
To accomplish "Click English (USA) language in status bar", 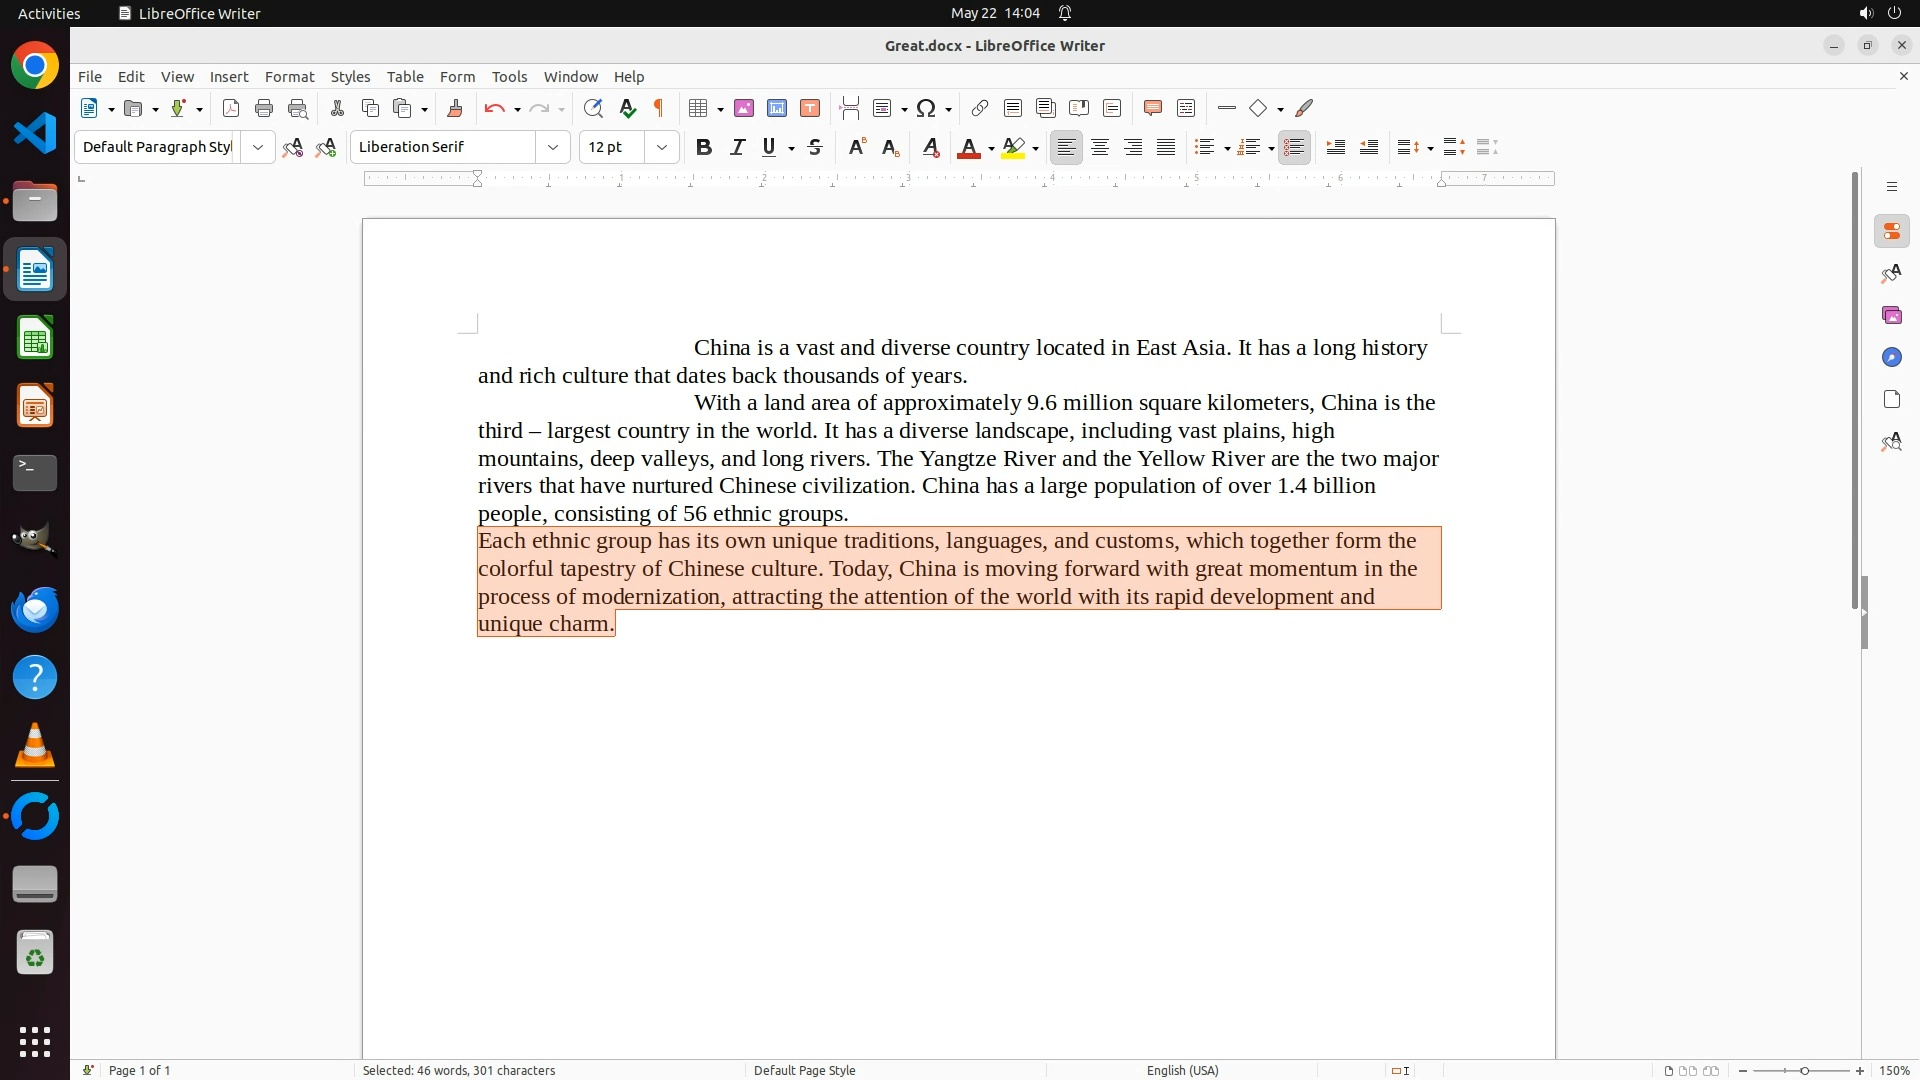I will pyautogui.click(x=1182, y=1070).
